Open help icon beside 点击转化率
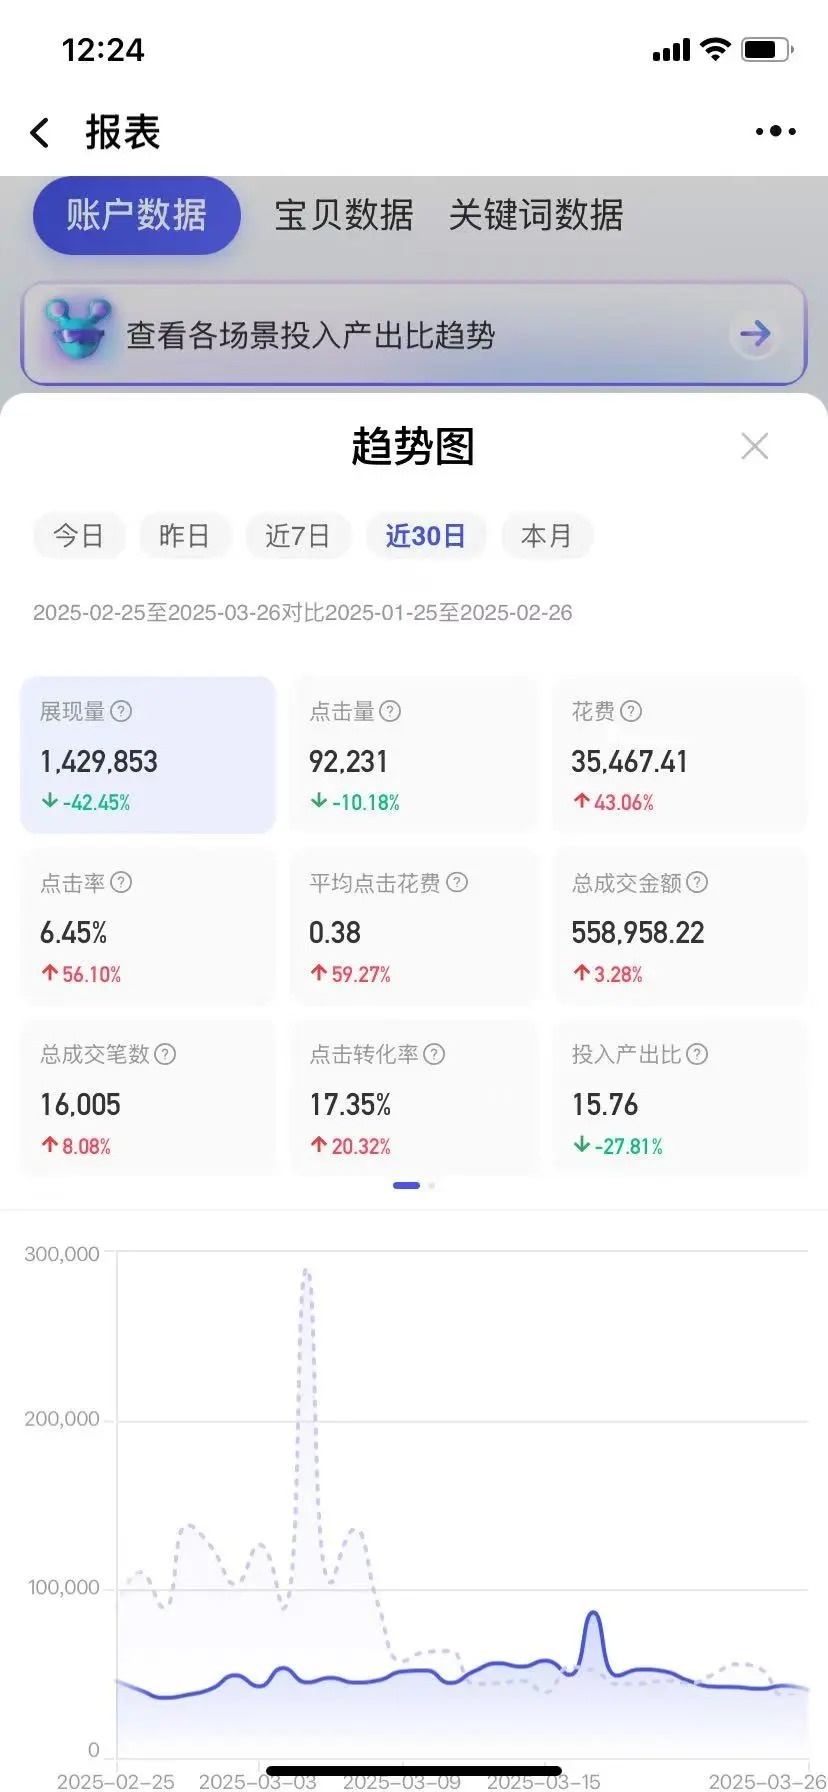This screenshot has width=828, height=1792. pos(434,1054)
